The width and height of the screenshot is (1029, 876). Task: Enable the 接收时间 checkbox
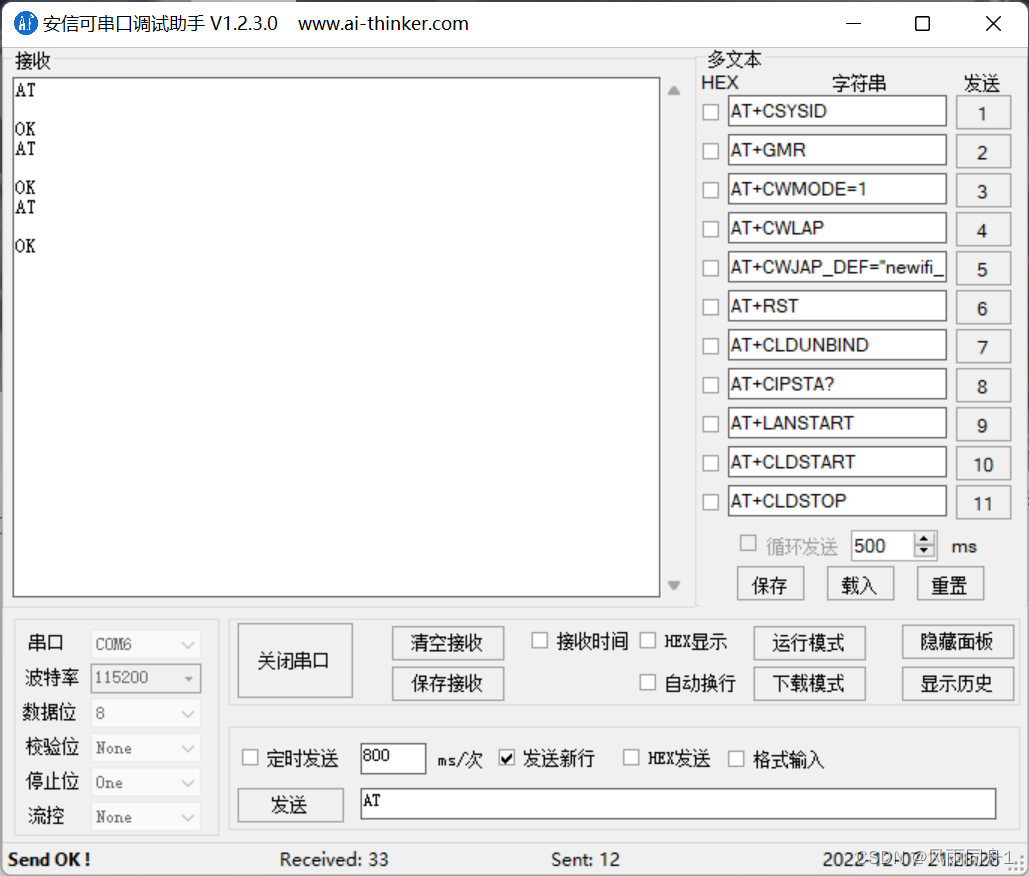click(x=539, y=640)
